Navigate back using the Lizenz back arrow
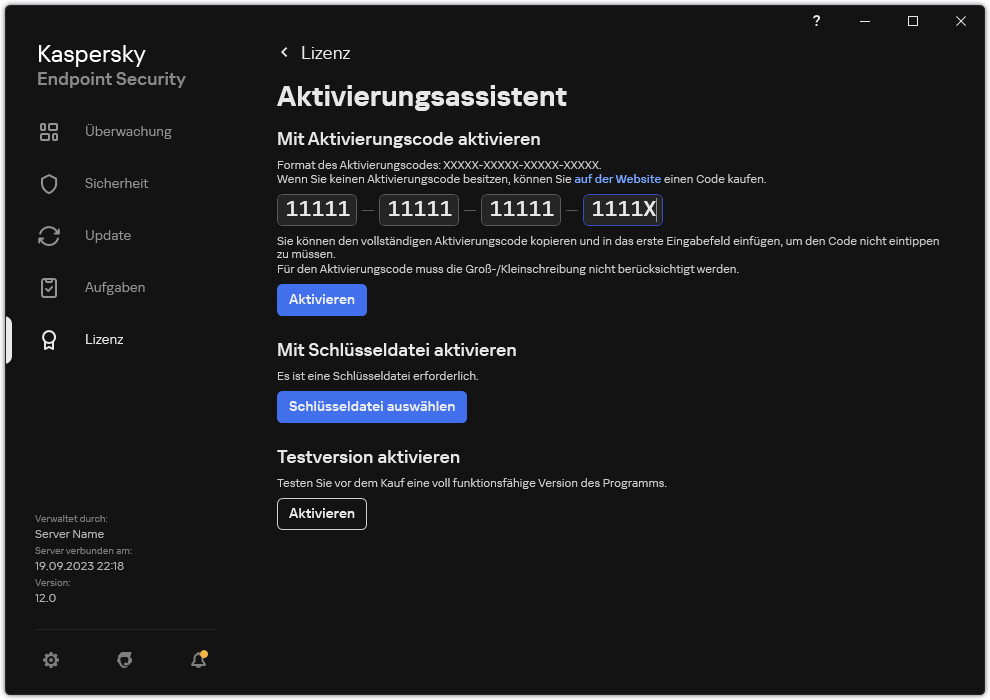The image size is (990, 700). point(284,52)
